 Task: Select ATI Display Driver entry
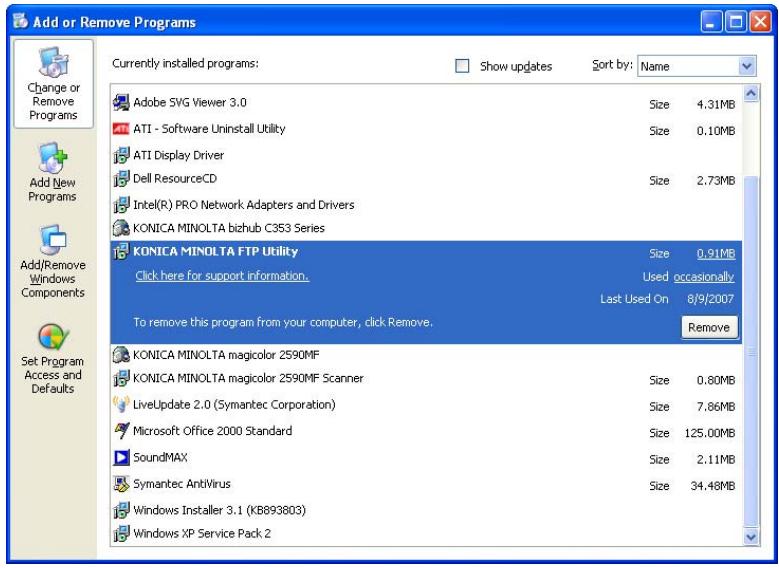click(x=426, y=155)
